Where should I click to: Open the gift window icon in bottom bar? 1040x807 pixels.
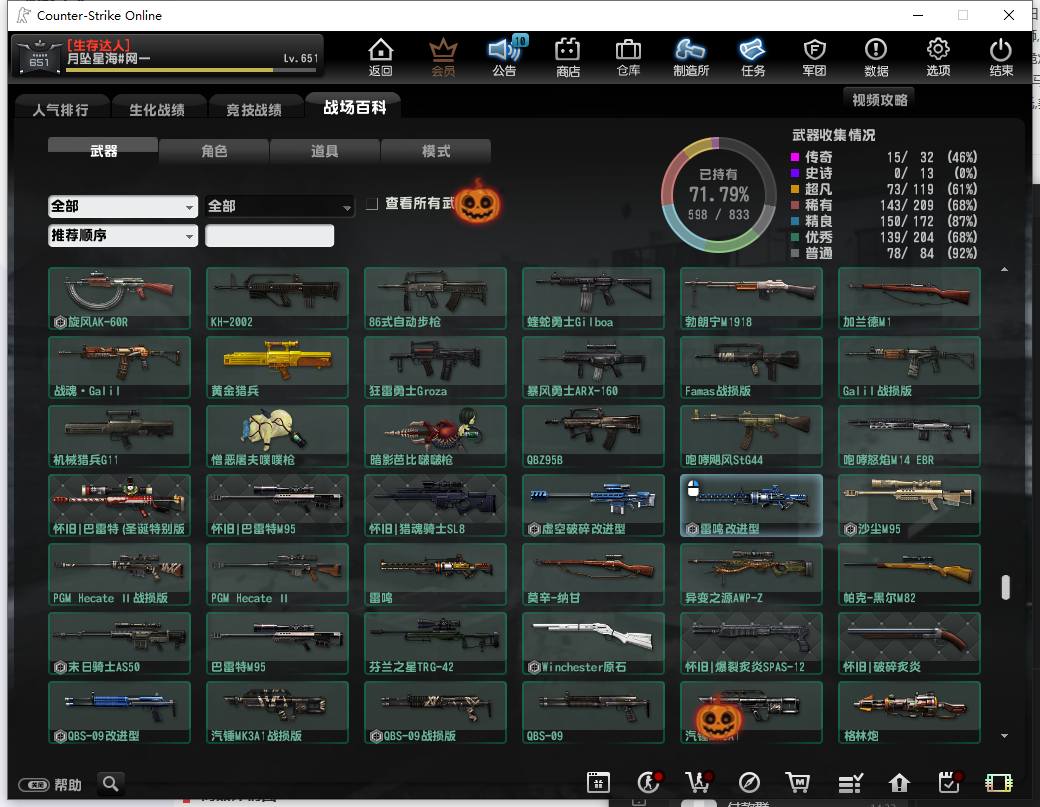coord(598,782)
